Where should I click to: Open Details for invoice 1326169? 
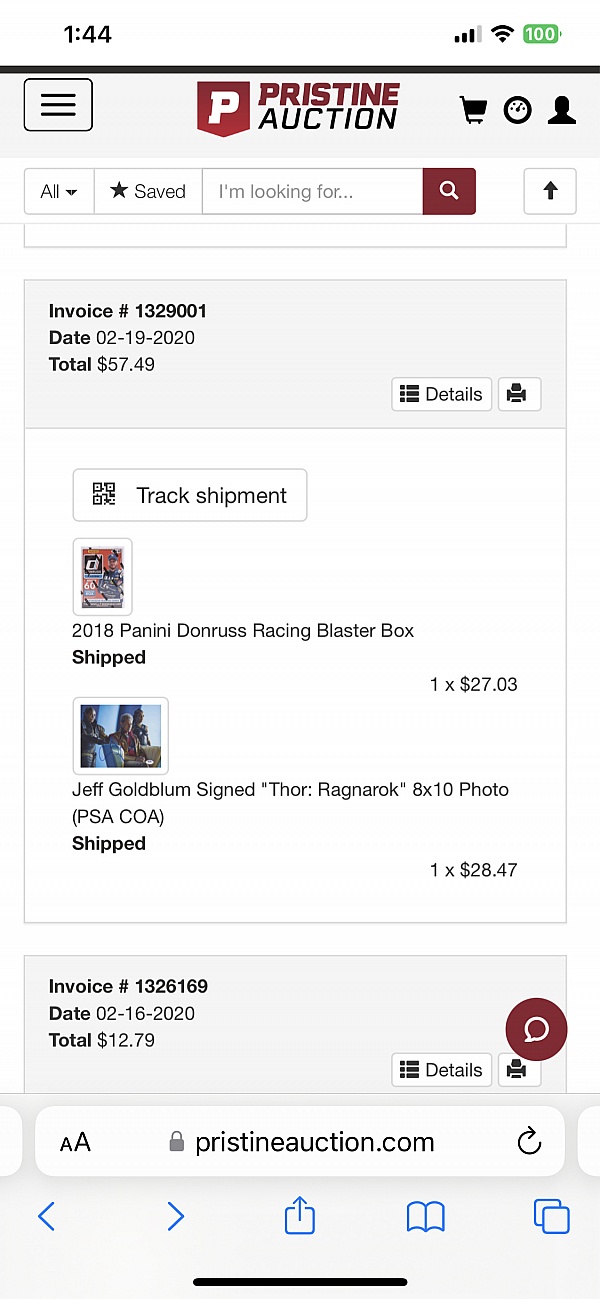(x=441, y=1069)
